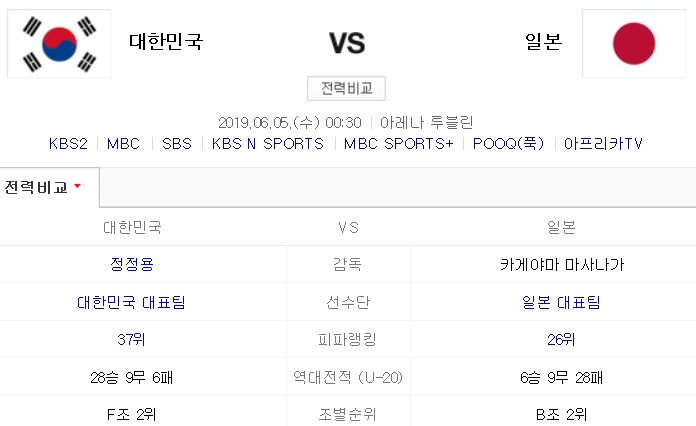Click the 대한민국 team name in header

pos(165,42)
